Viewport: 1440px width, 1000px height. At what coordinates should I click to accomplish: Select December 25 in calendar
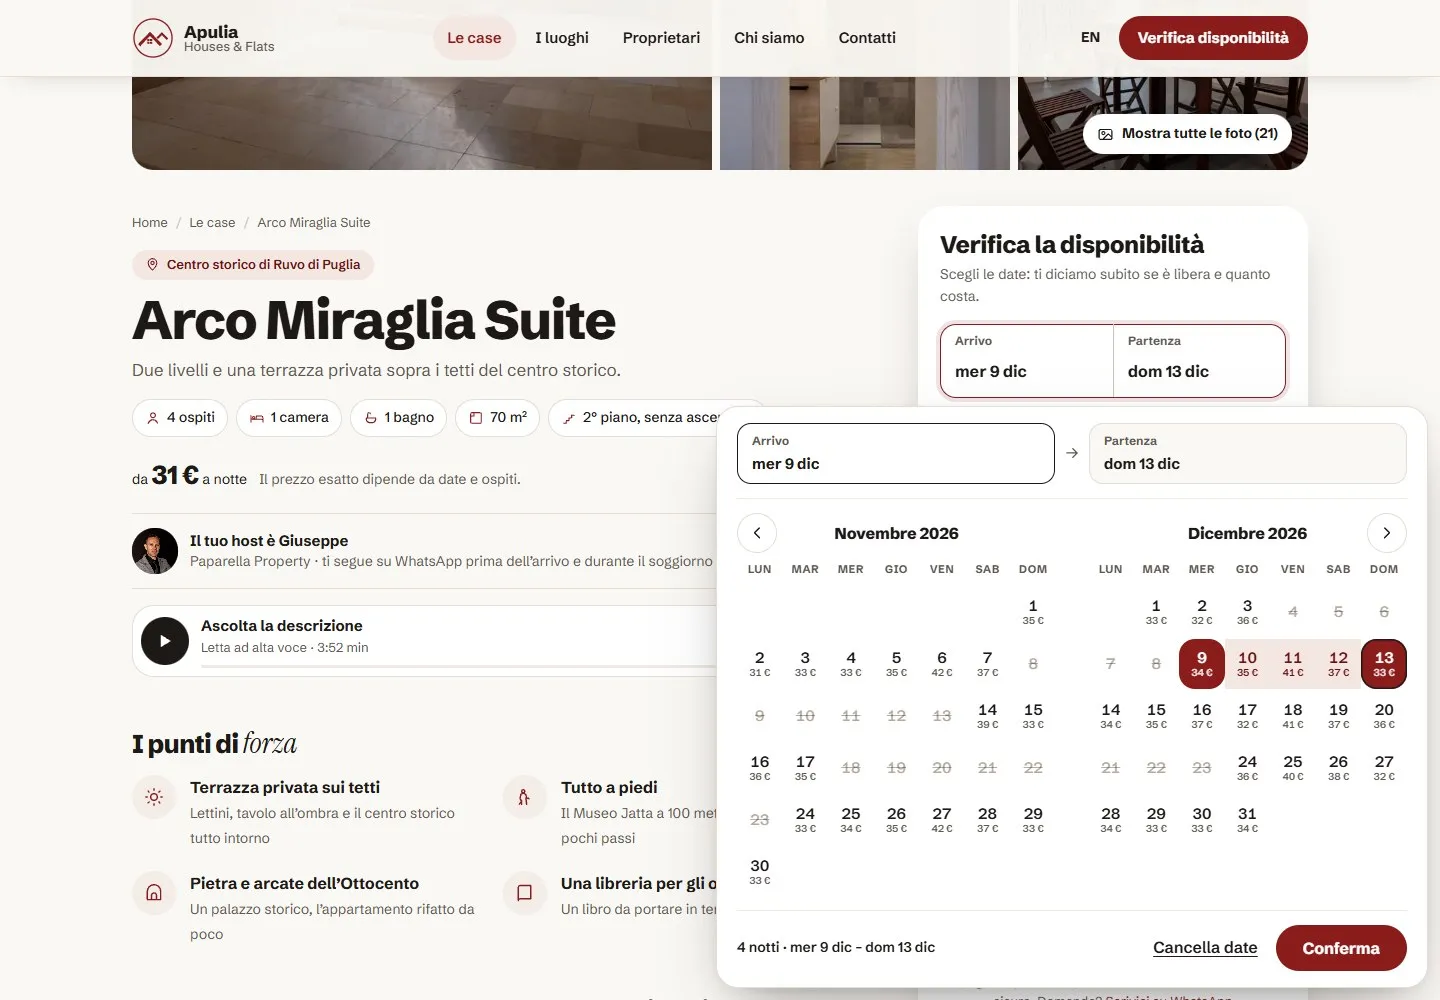[x=1293, y=768]
